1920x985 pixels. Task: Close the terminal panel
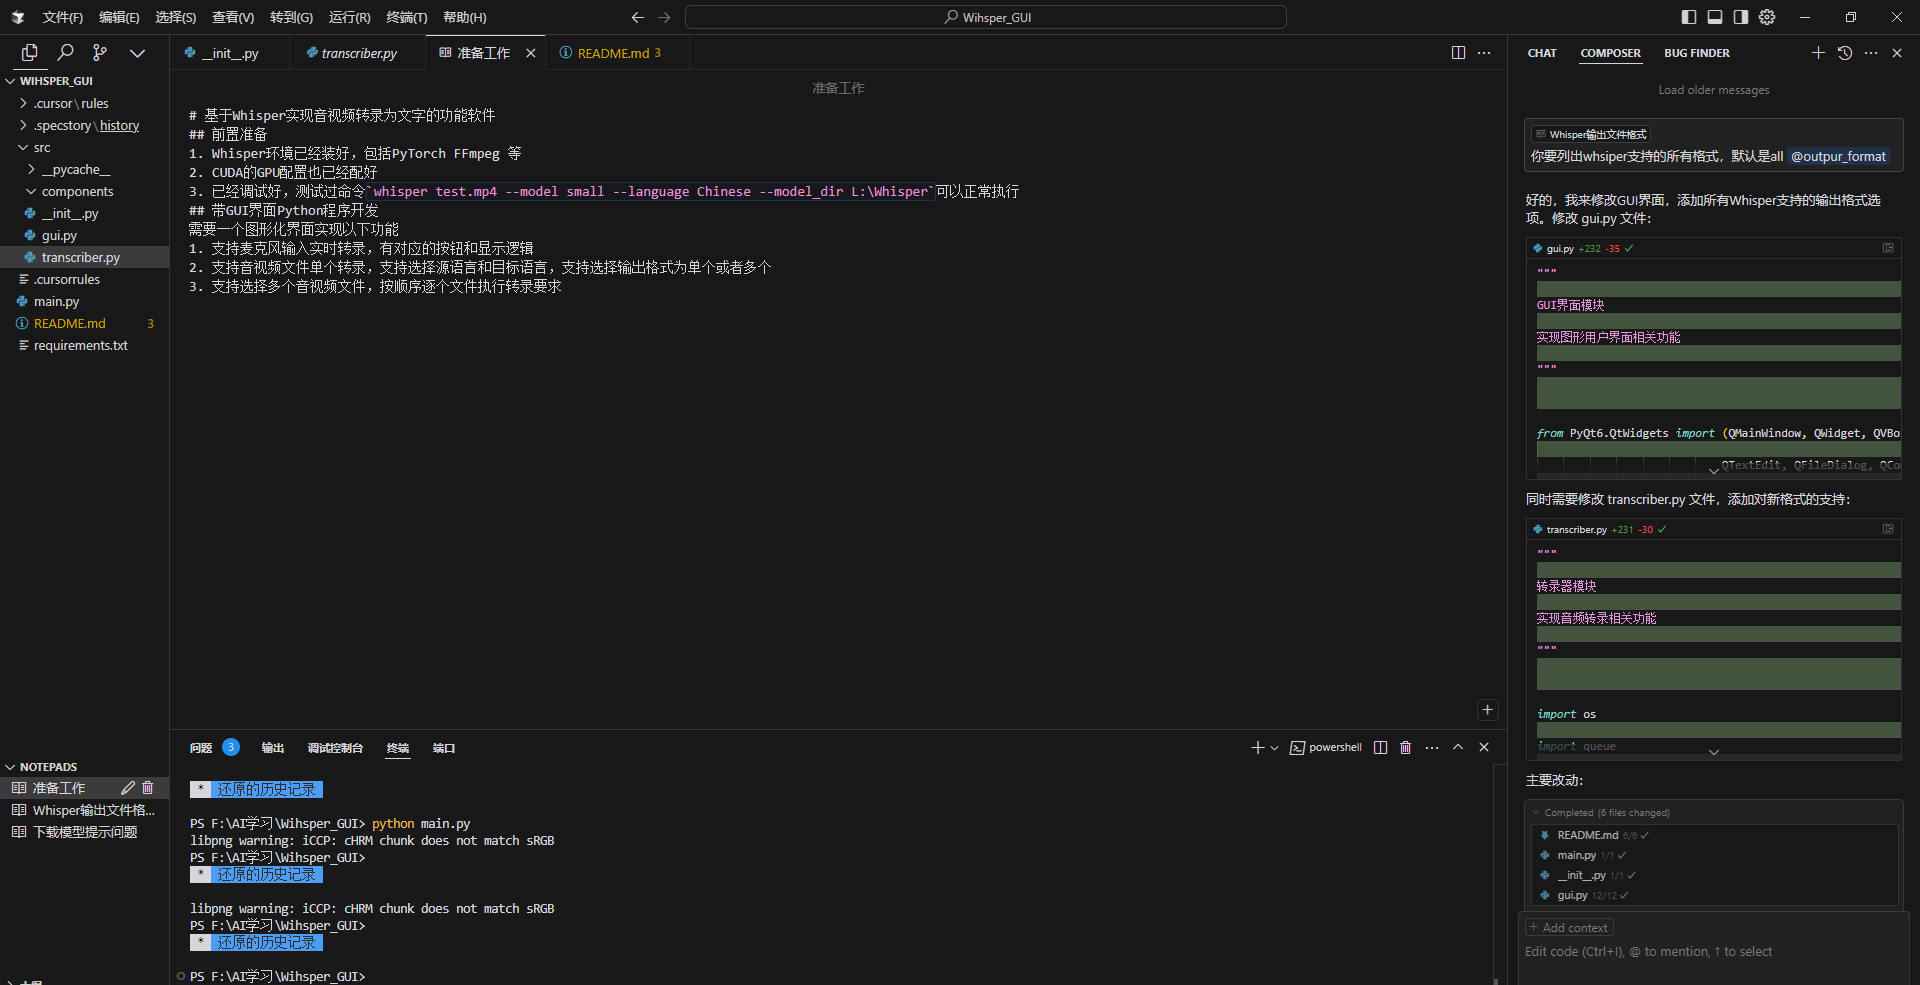(x=1484, y=747)
